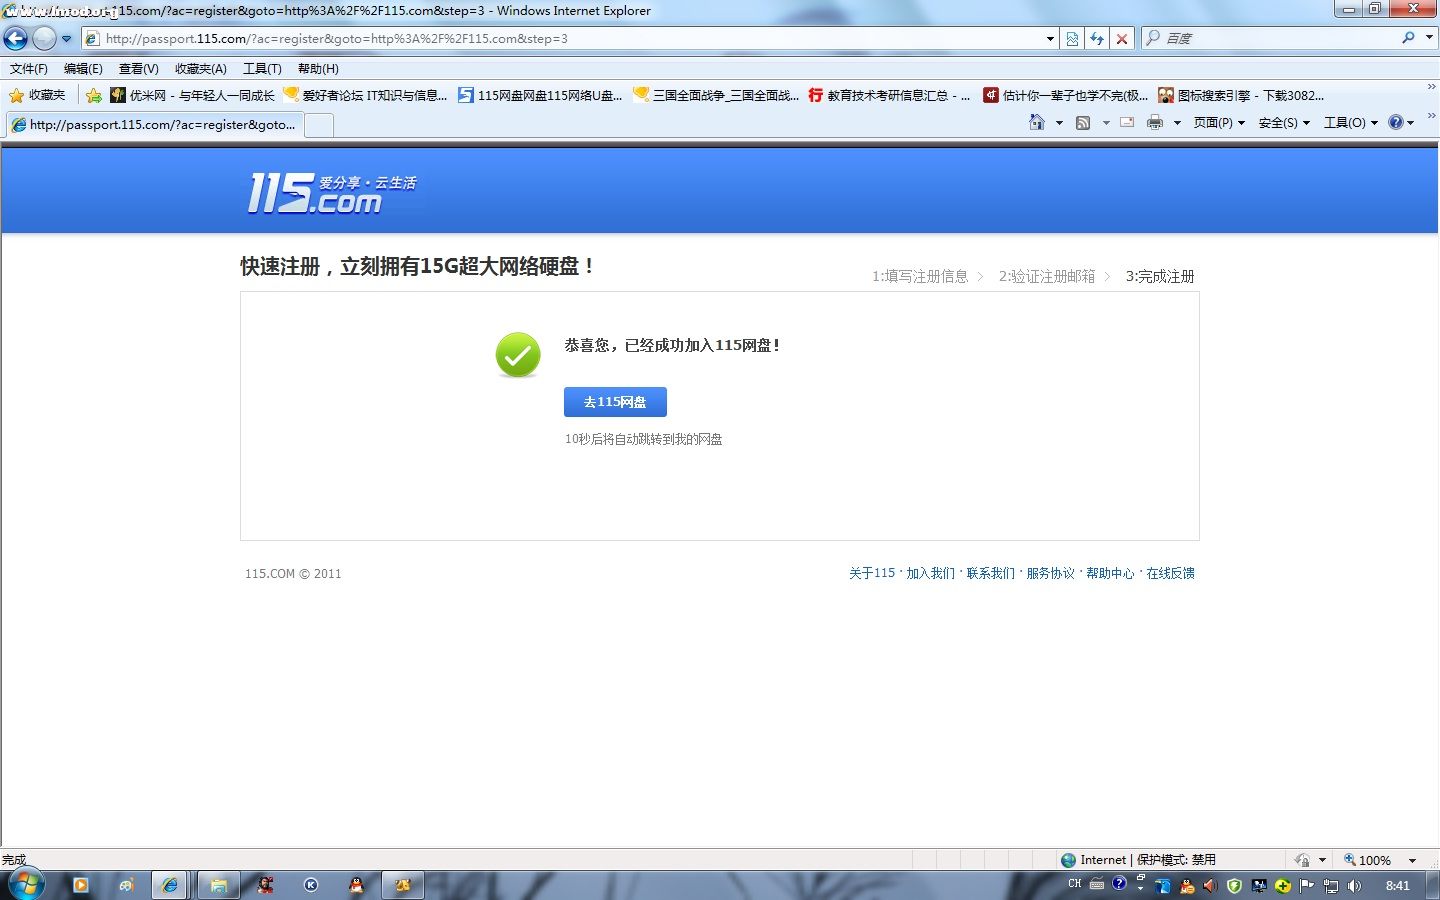Click the Read Mail envelope icon
Viewport: 1440px width, 900px height.
click(1125, 122)
